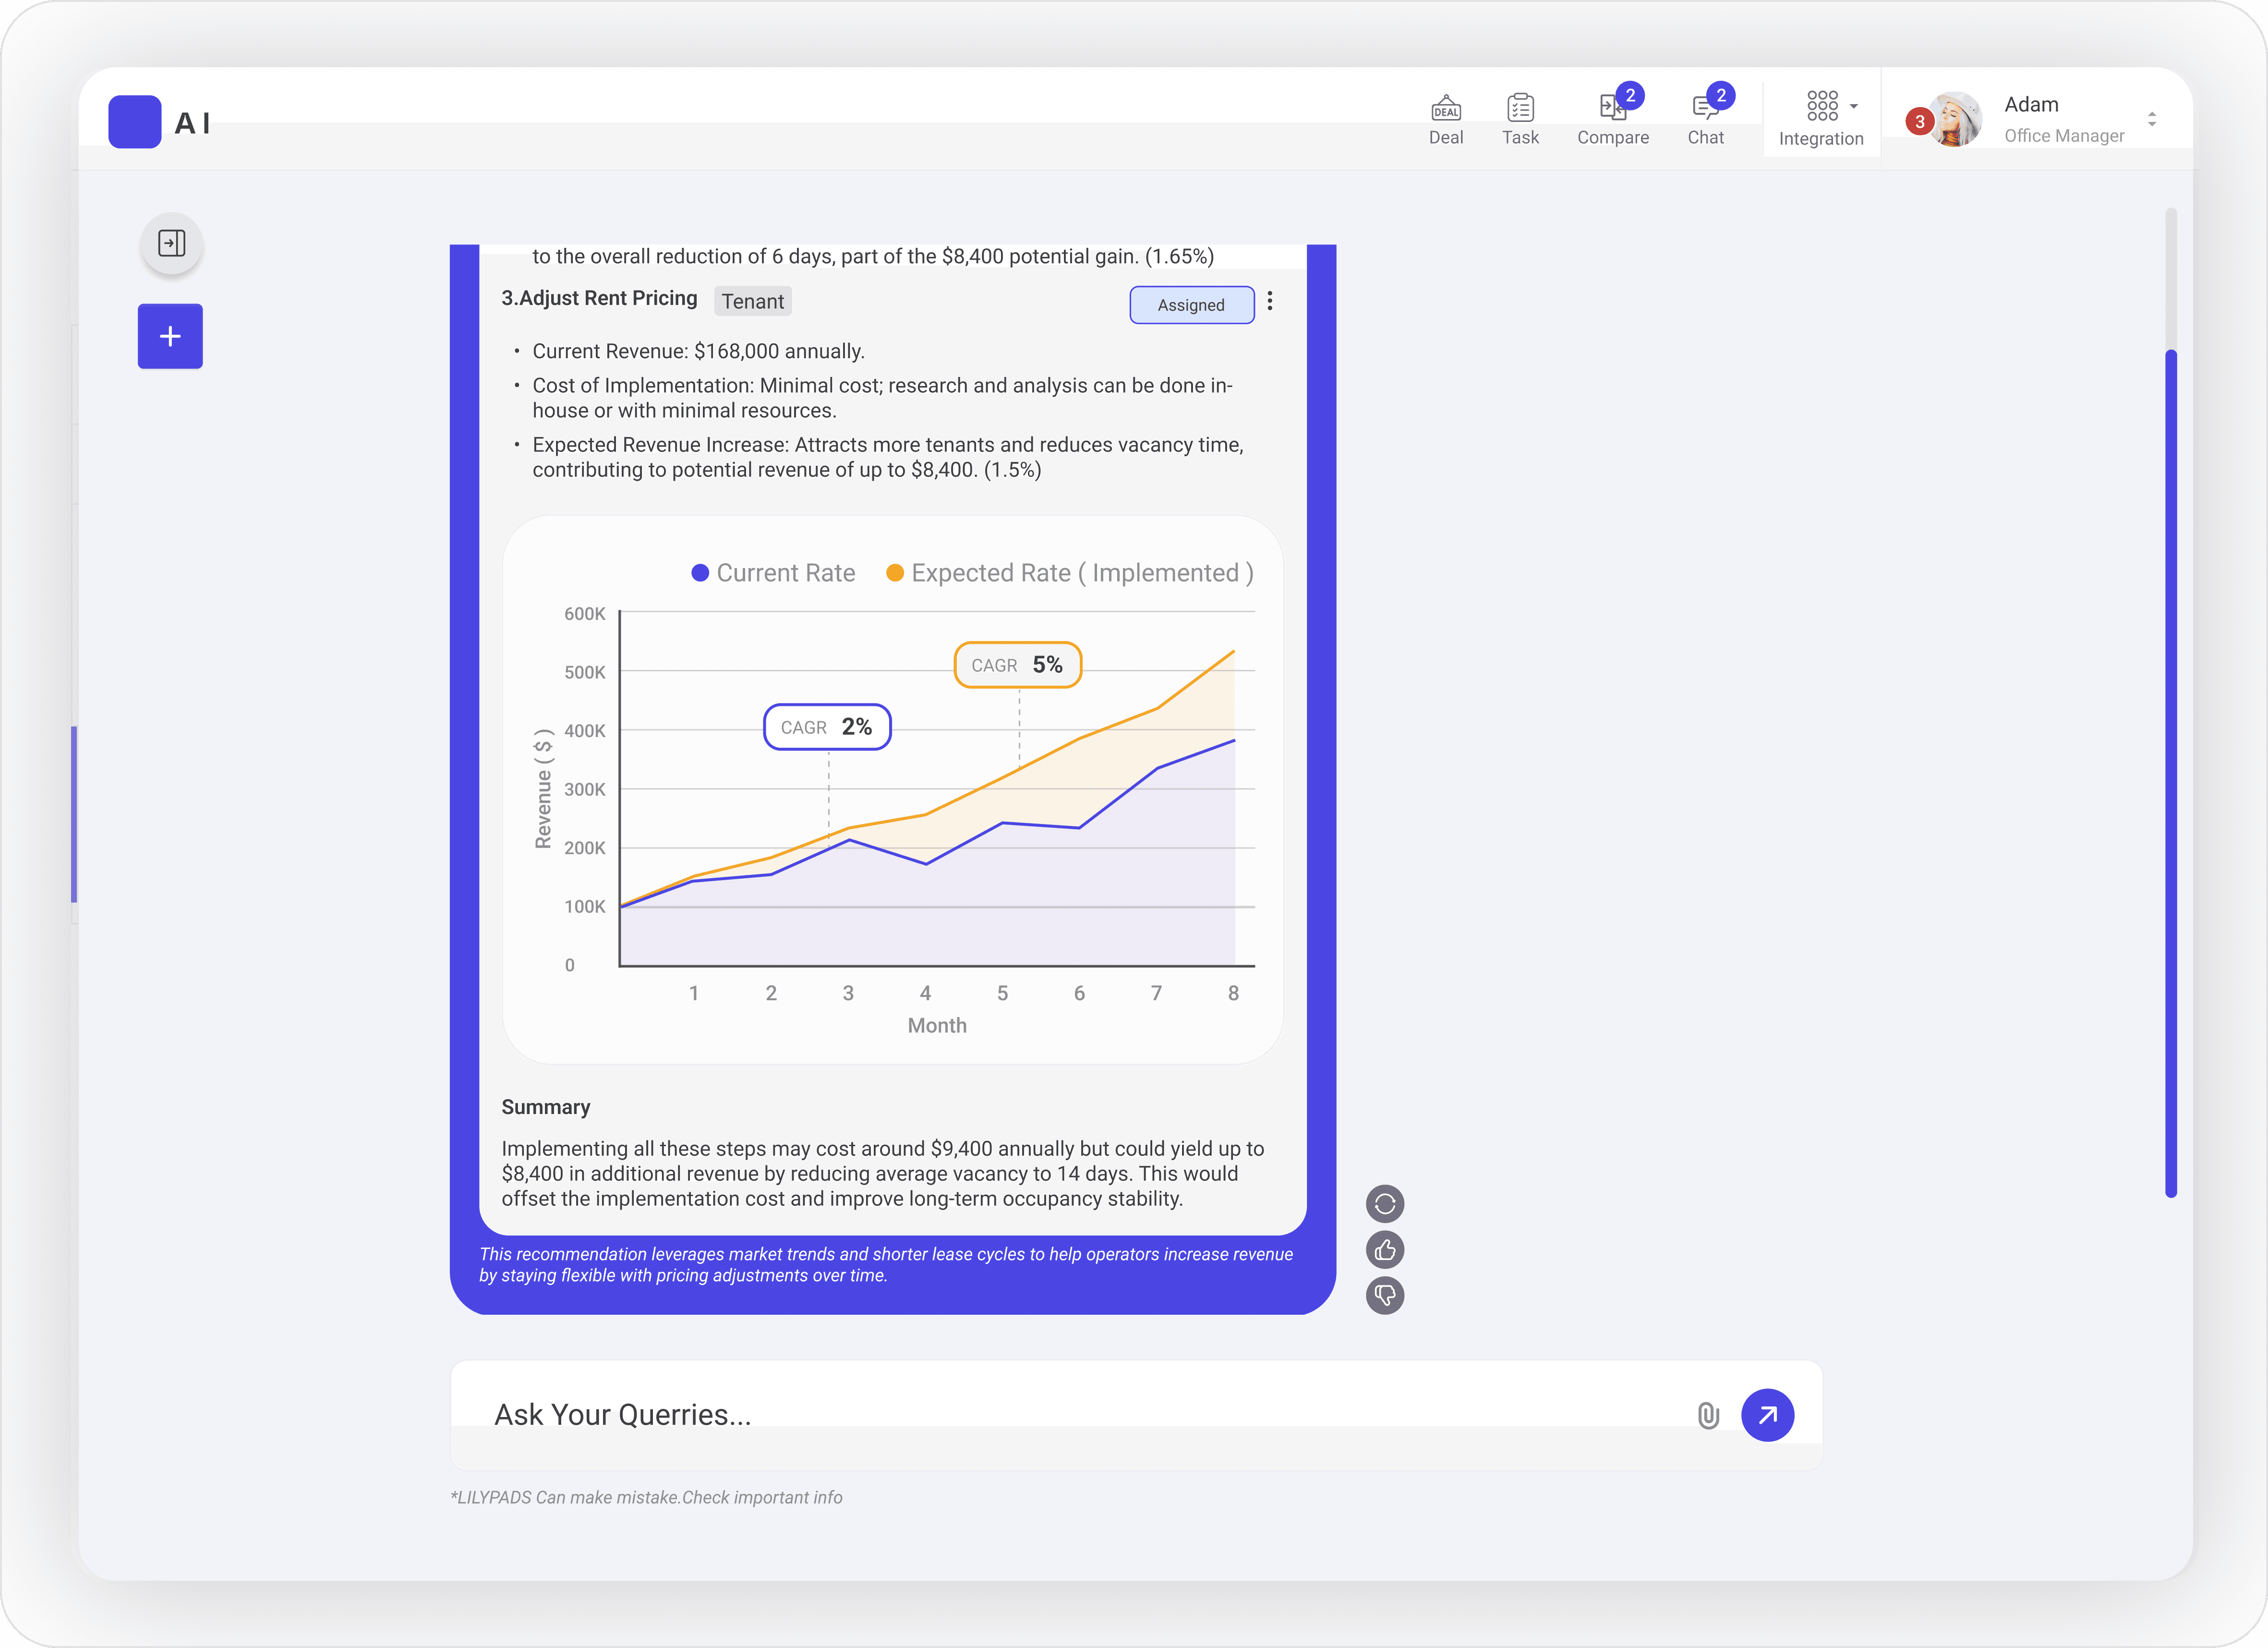The height and width of the screenshot is (1648, 2268).
Task: Click the thumbs down feedback icon
Action: (1384, 1296)
